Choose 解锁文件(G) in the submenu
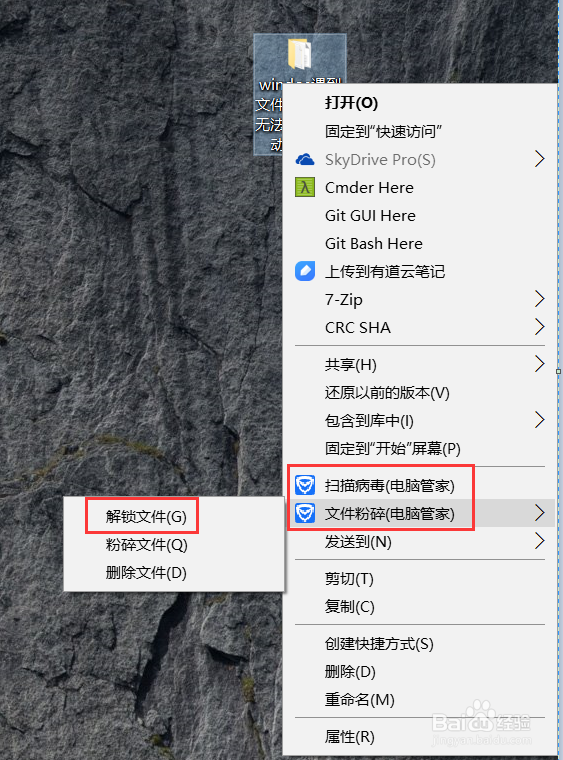563x760 pixels. pos(146,517)
